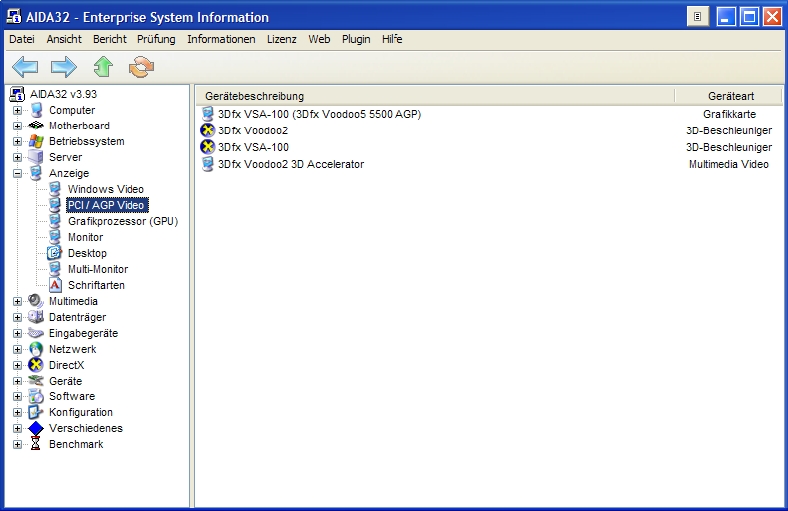Expand the DirectX tree node
This screenshot has height=511, width=788.
pos(18,365)
